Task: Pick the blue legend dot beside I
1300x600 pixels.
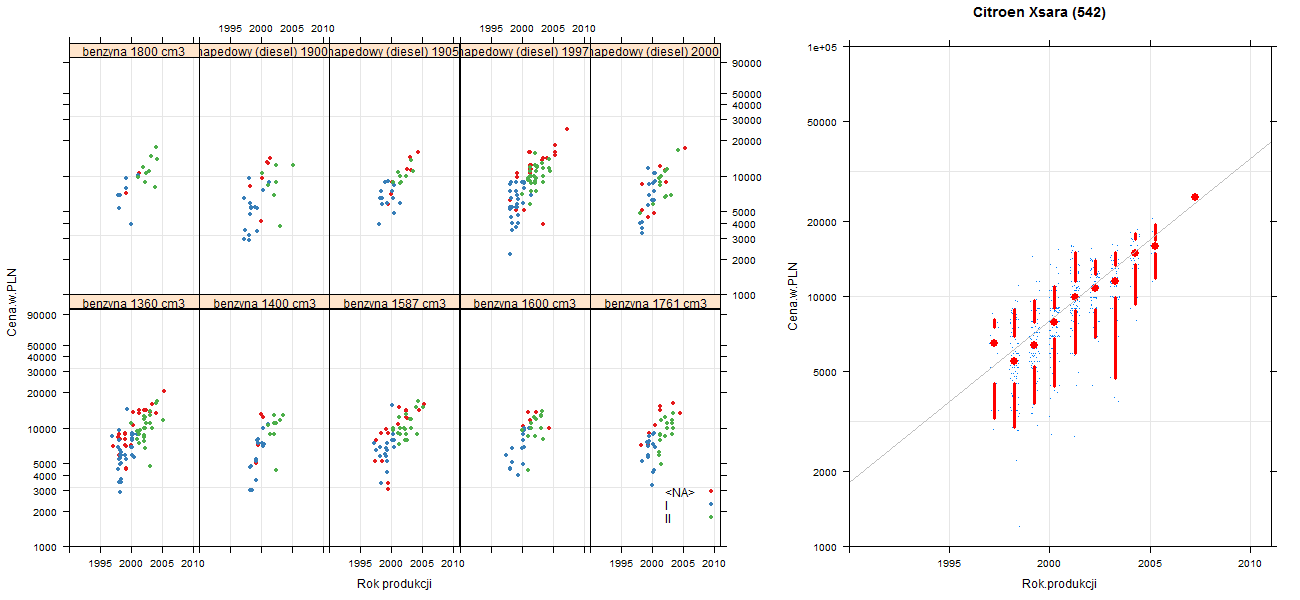Action: pyautogui.click(x=711, y=504)
